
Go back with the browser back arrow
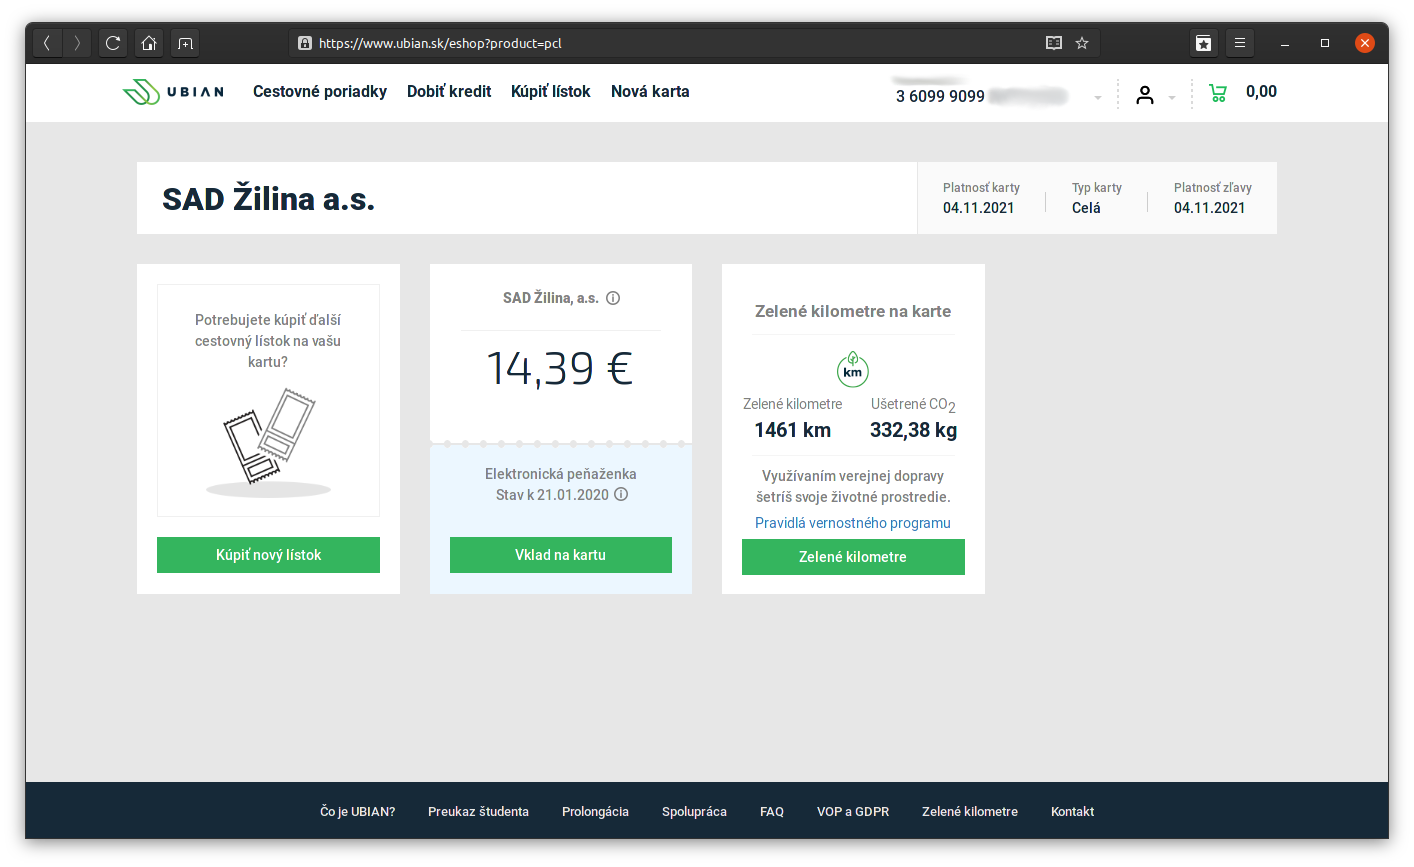47,43
